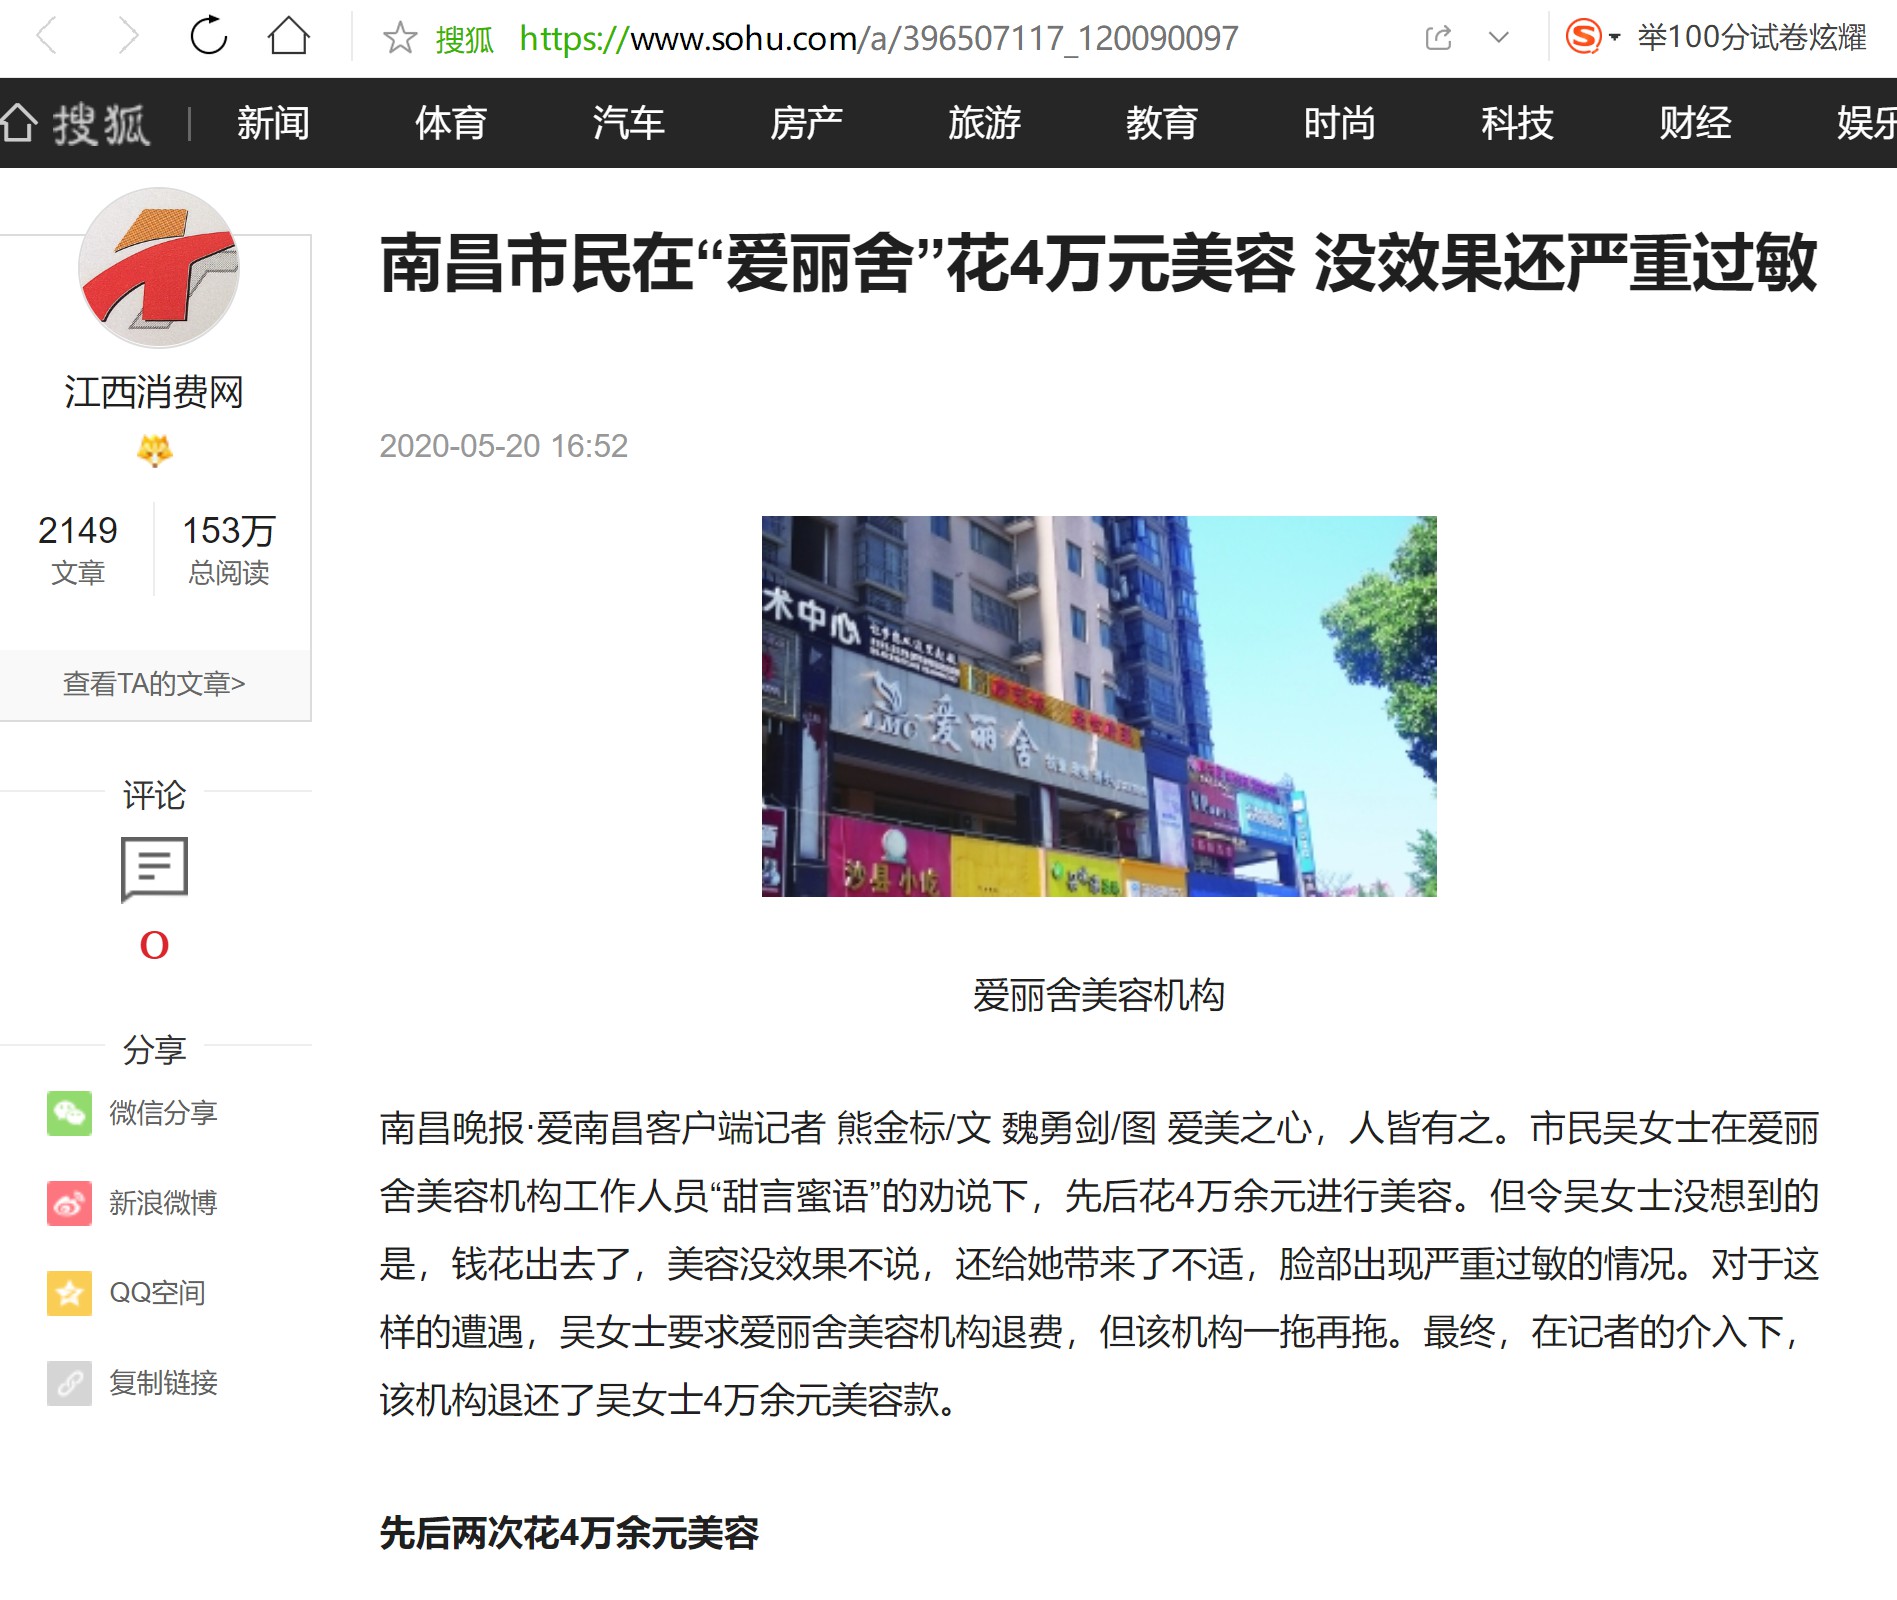Click the publish date 2020-05-20 16:52

pyautogui.click(x=504, y=446)
